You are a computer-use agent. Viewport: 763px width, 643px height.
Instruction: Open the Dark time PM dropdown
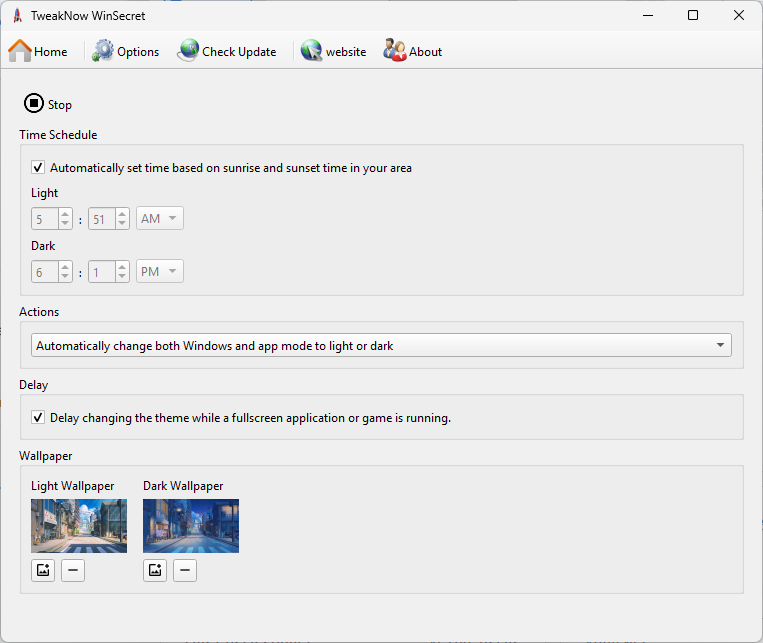tap(159, 272)
